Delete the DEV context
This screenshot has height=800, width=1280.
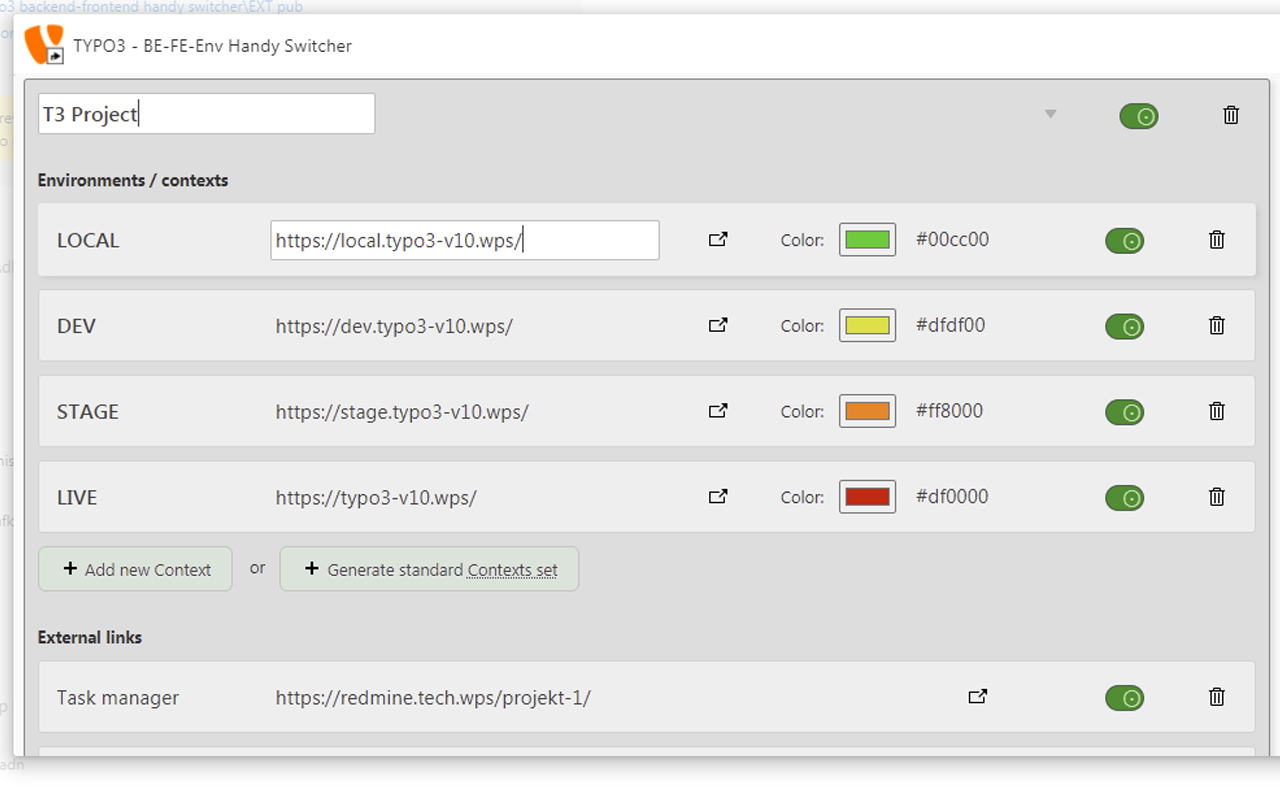click(1217, 325)
